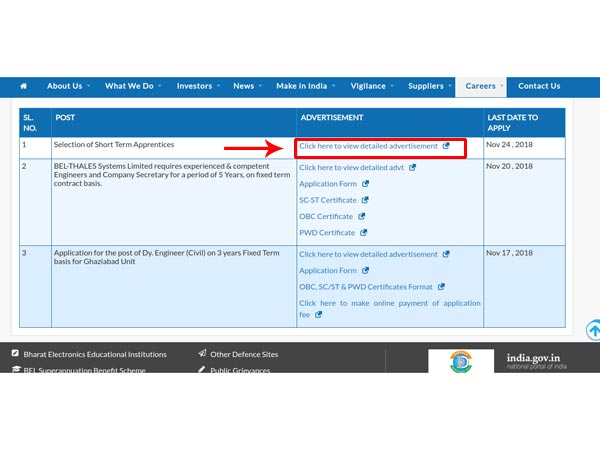This screenshot has width=600, height=450.
Task: Expand the What We Do dropdown arrow
Action: point(160,86)
